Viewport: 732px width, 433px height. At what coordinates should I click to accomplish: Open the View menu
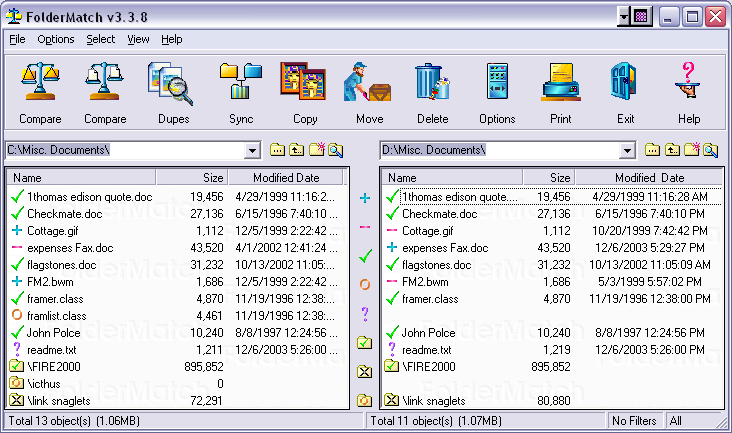138,39
